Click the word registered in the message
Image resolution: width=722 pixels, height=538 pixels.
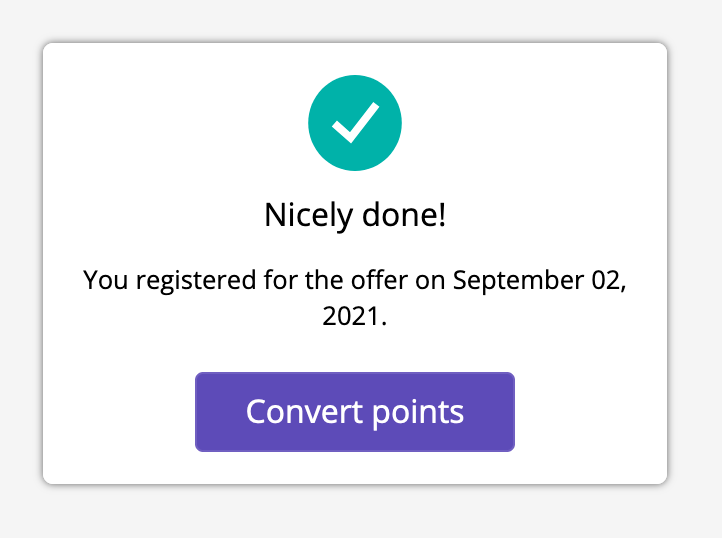(196, 281)
